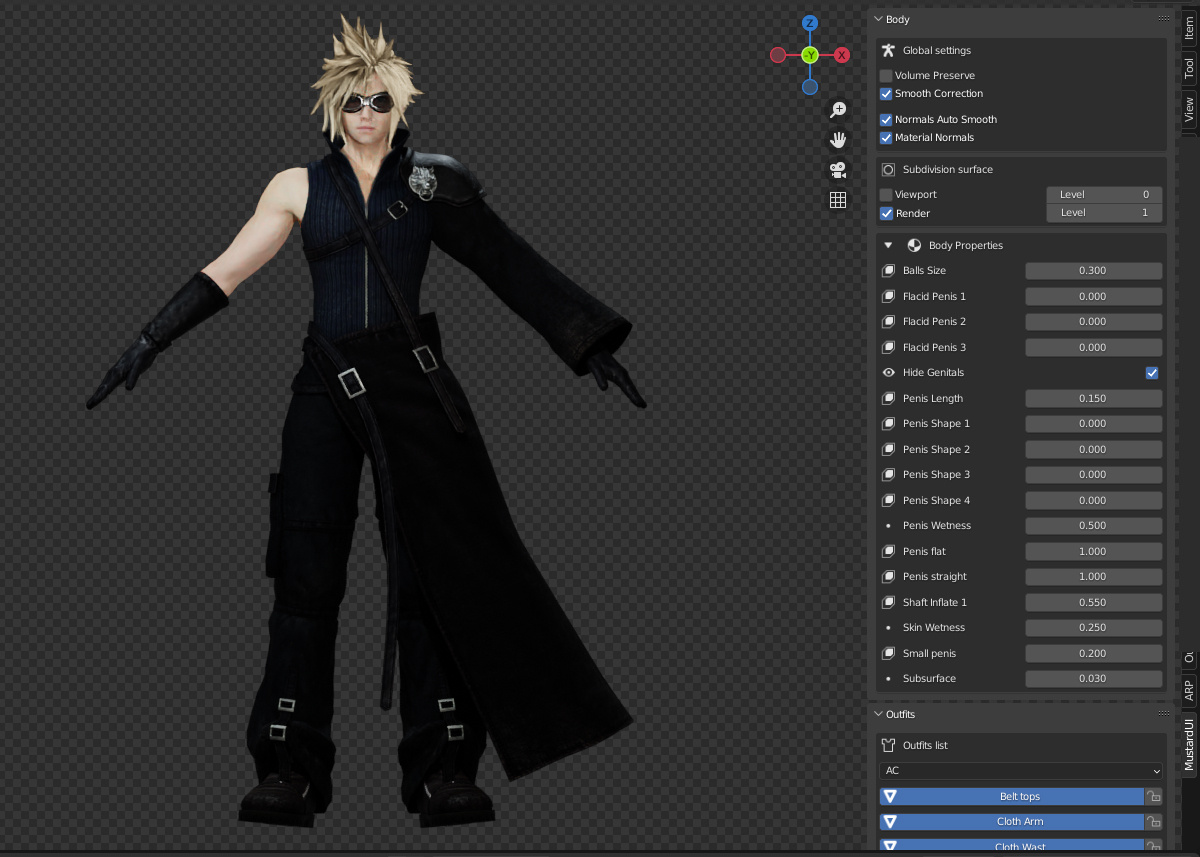Click the lock icon beside Cloth Arm
Image resolution: width=1200 pixels, height=857 pixels.
(x=1153, y=822)
